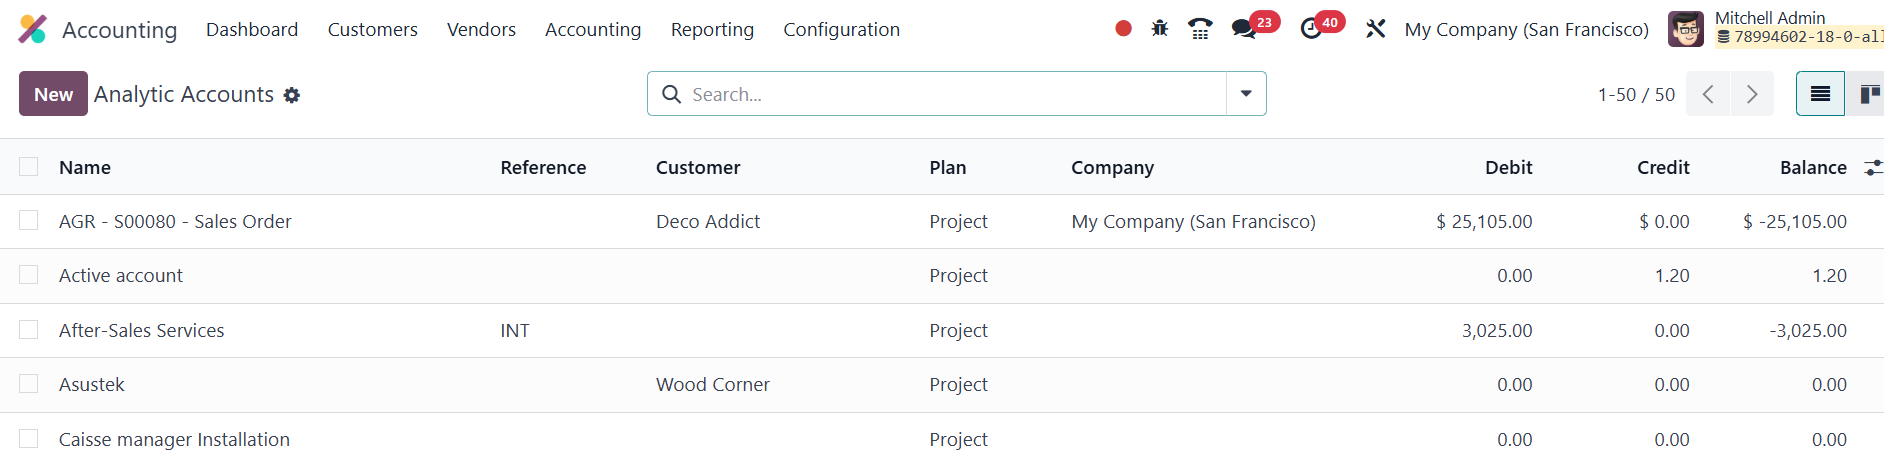This screenshot has height=465, width=1884.
Task: Open the clock activities icon
Action: coord(1311,29)
